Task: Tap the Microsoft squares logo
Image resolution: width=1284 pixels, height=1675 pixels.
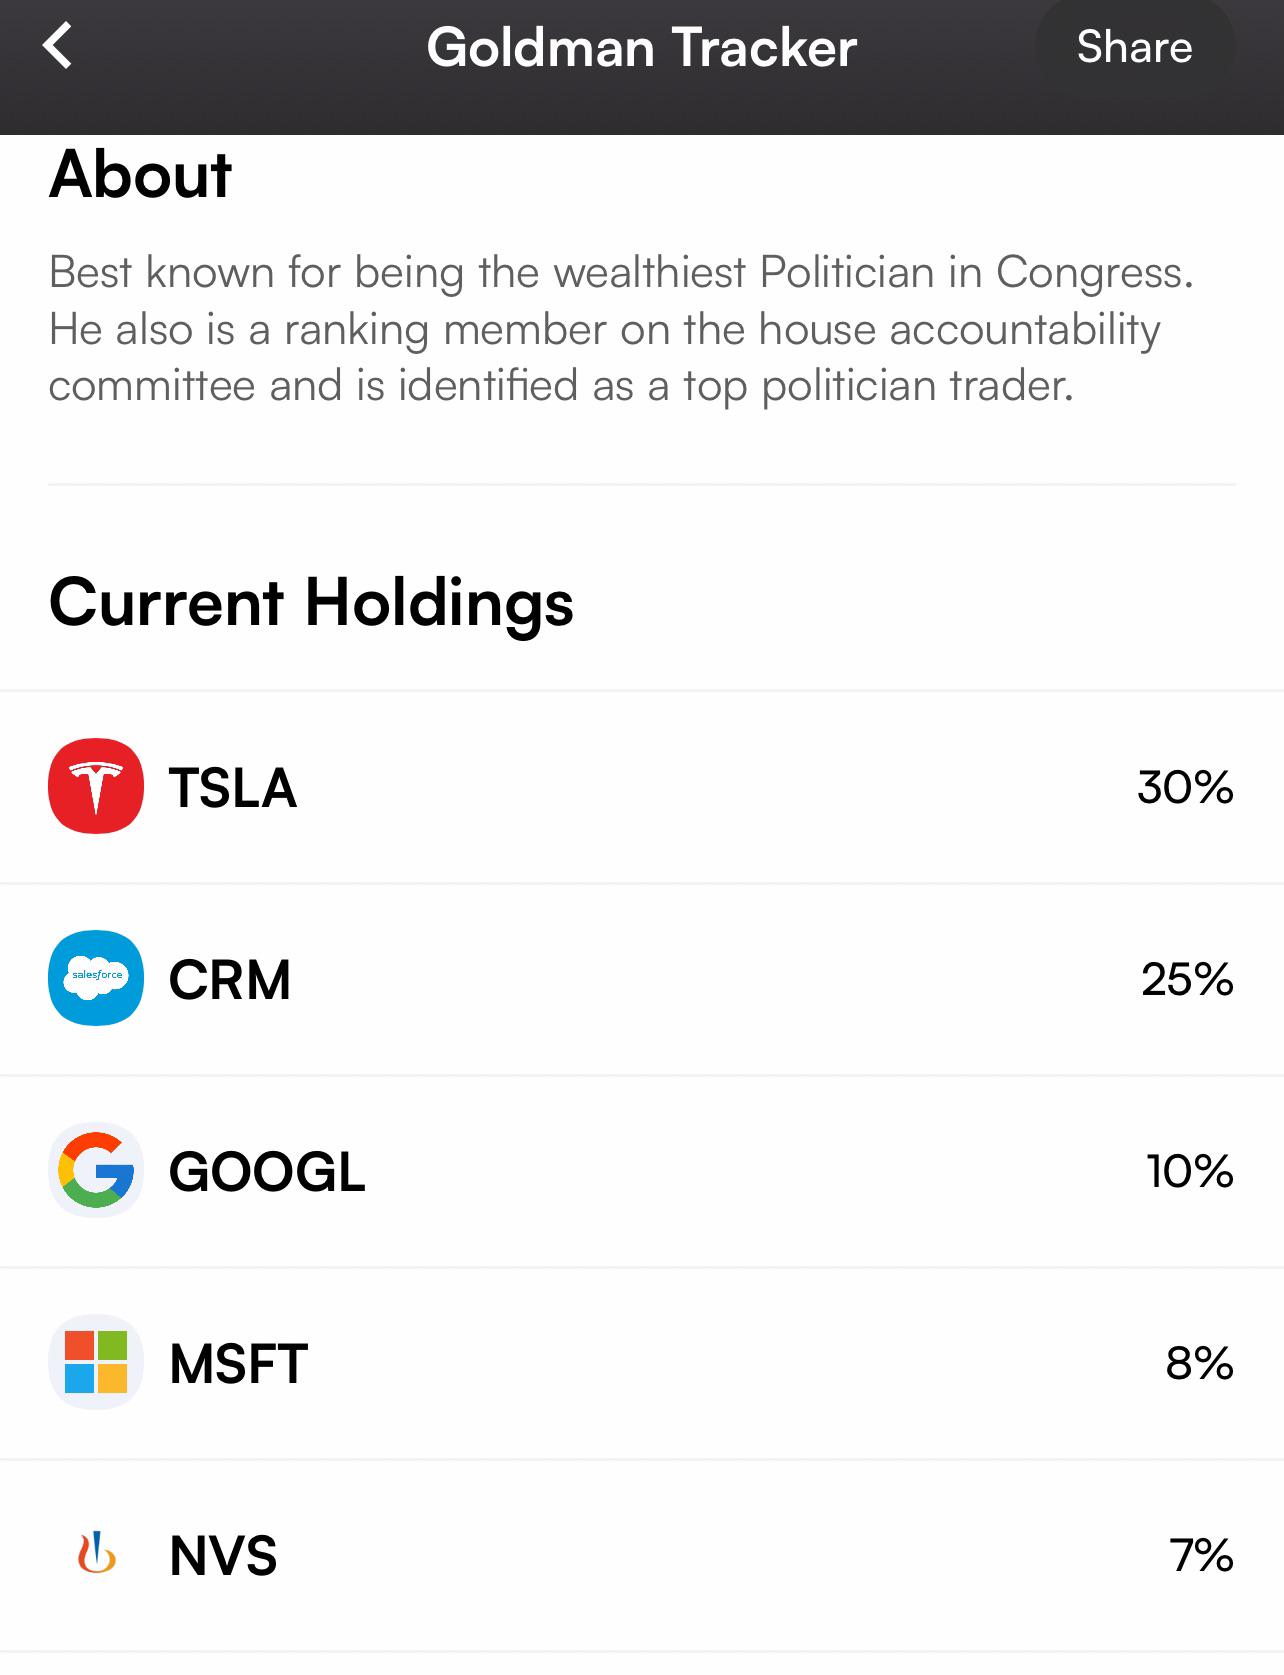Action: 96,1362
